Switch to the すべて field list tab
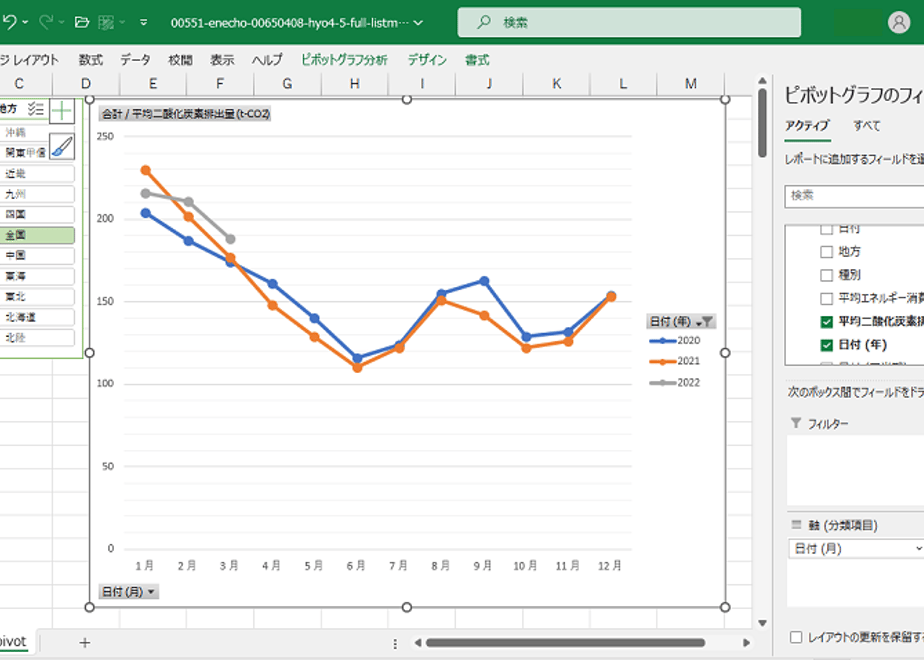The image size is (924, 660). point(866,126)
